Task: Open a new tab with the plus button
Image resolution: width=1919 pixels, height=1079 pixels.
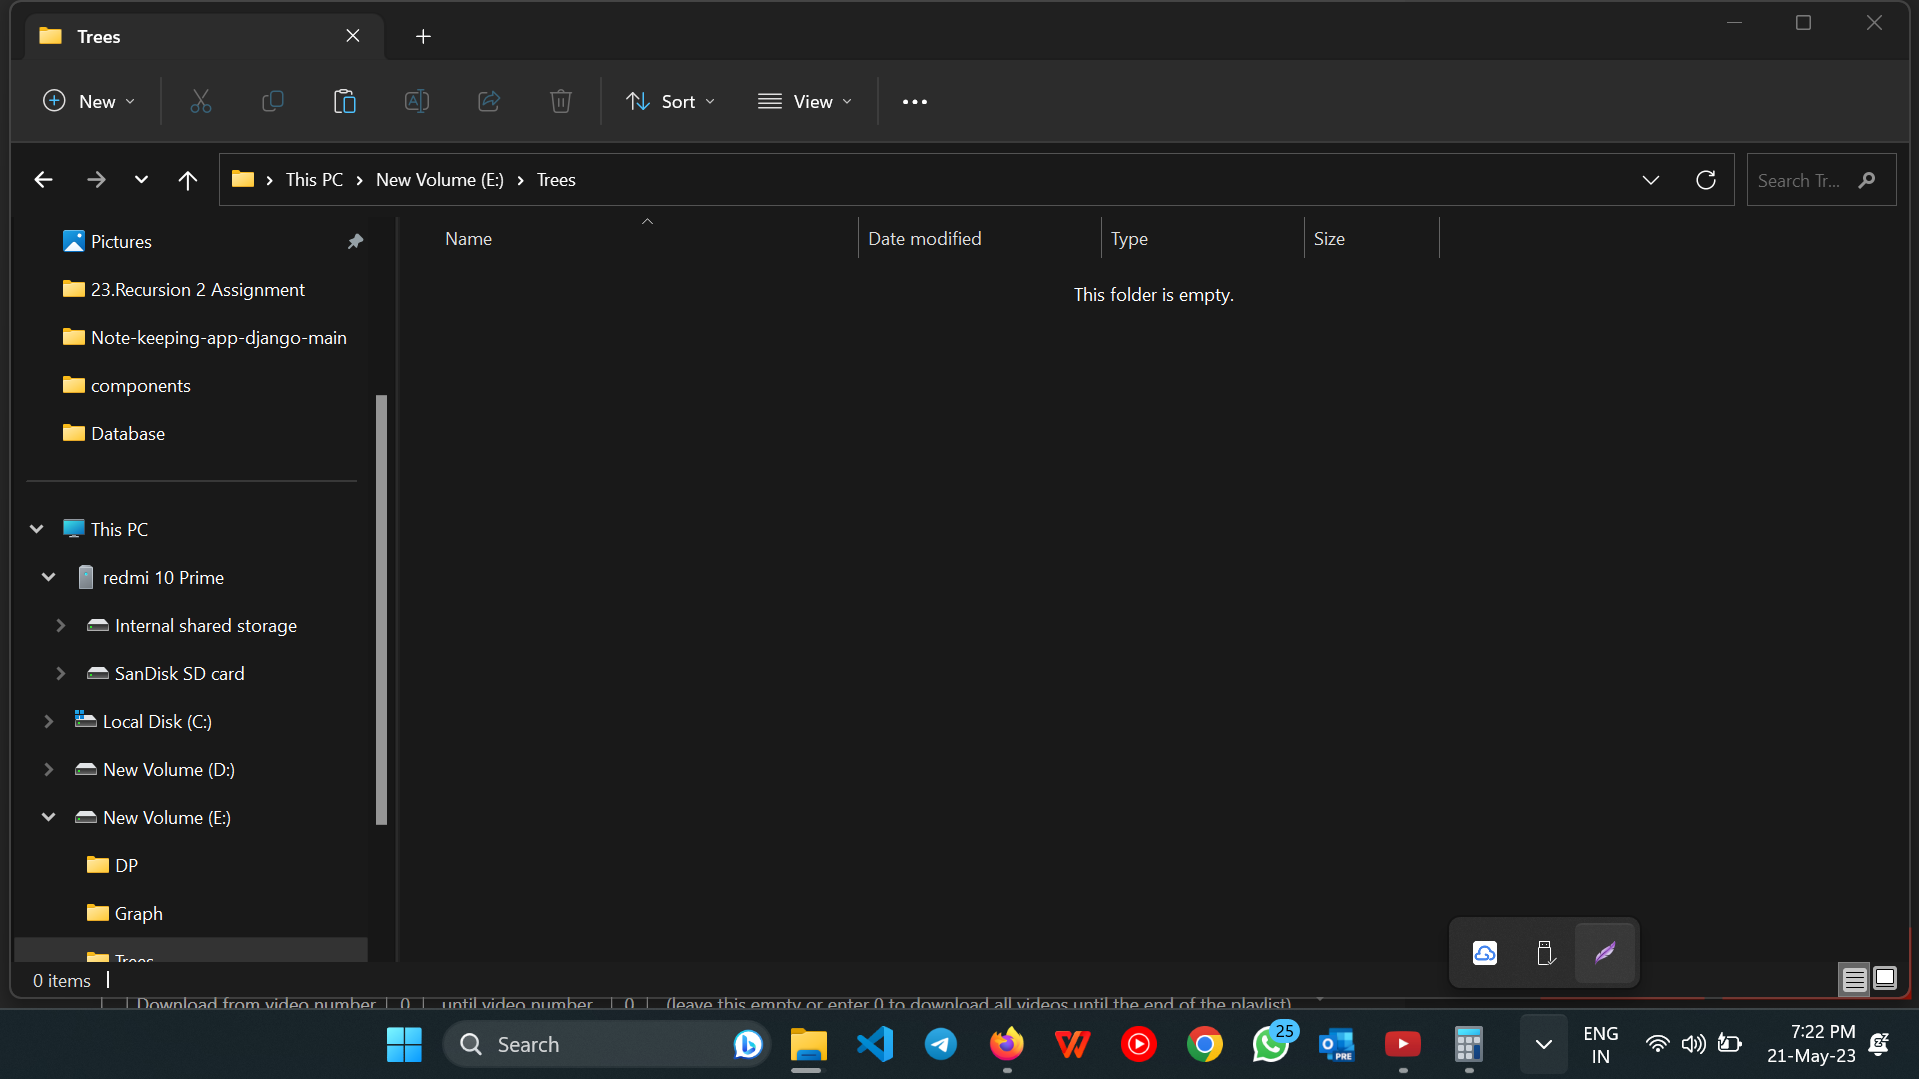Action: pyautogui.click(x=422, y=36)
